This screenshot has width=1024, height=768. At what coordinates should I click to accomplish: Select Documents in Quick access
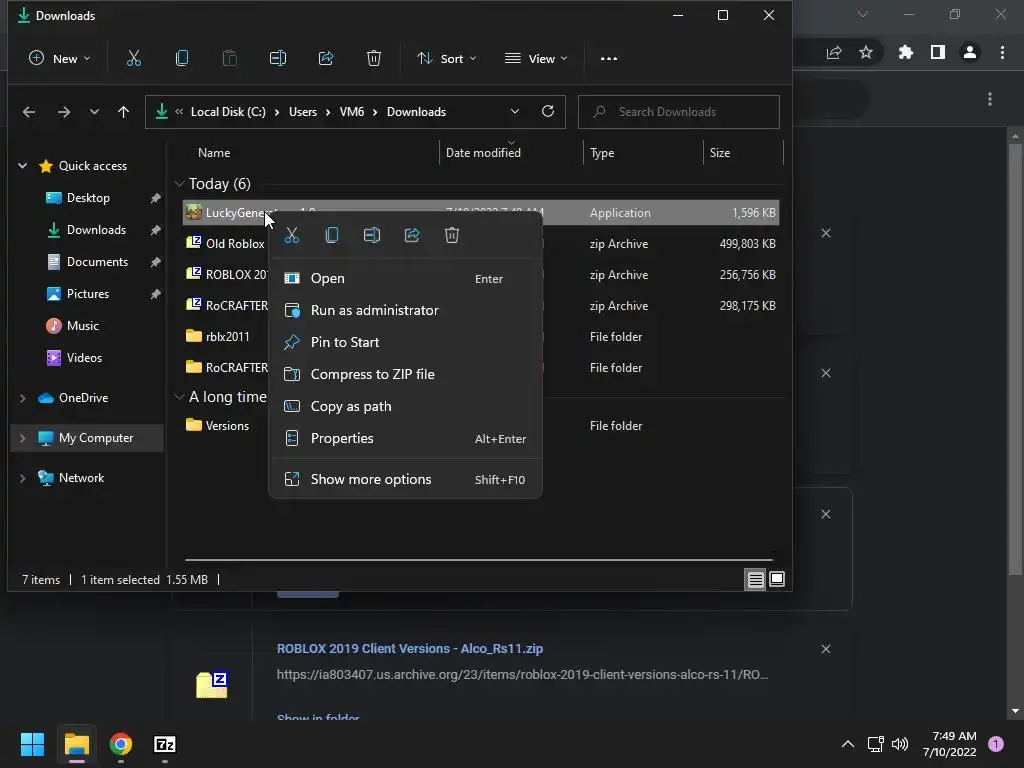tap(97, 262)
